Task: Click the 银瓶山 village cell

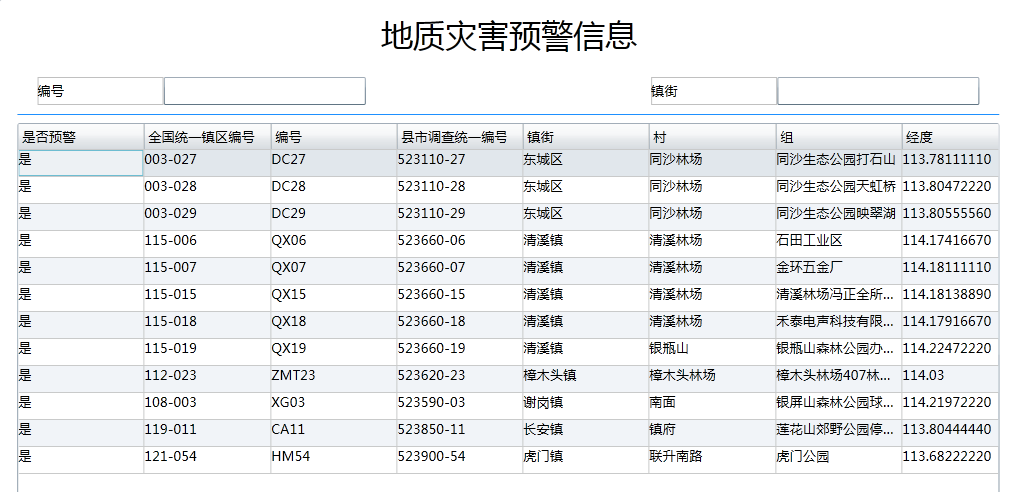Action: tap(713, 353)
